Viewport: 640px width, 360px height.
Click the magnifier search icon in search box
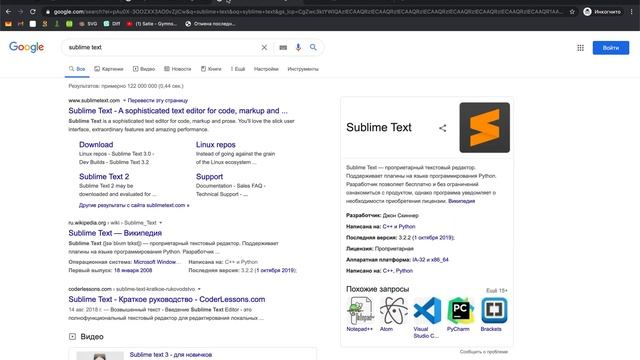coord(313,47)
